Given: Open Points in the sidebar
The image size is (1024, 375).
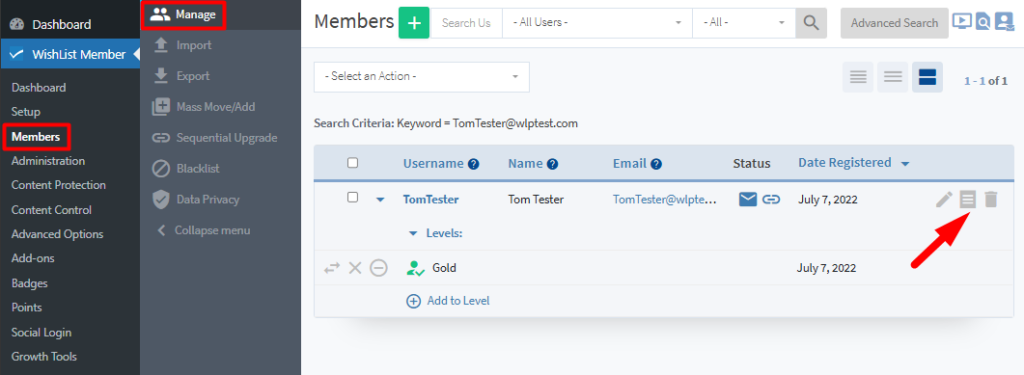Looking at the screenshot, I should click(x=26, y=307).
